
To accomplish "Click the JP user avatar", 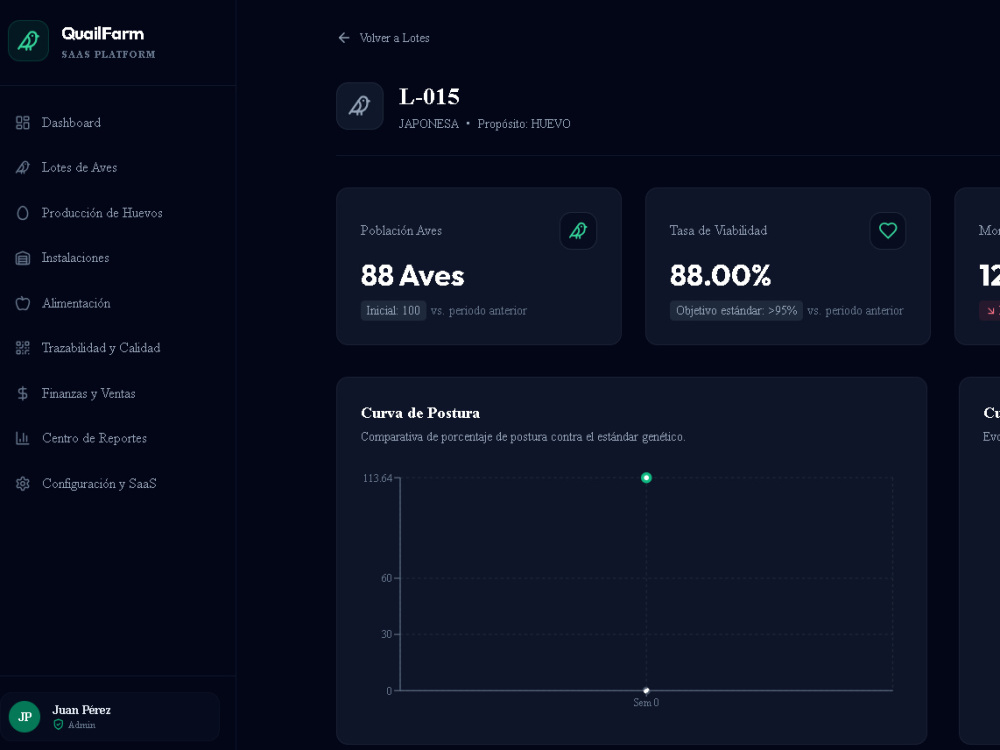I will [x=25, y=716].
